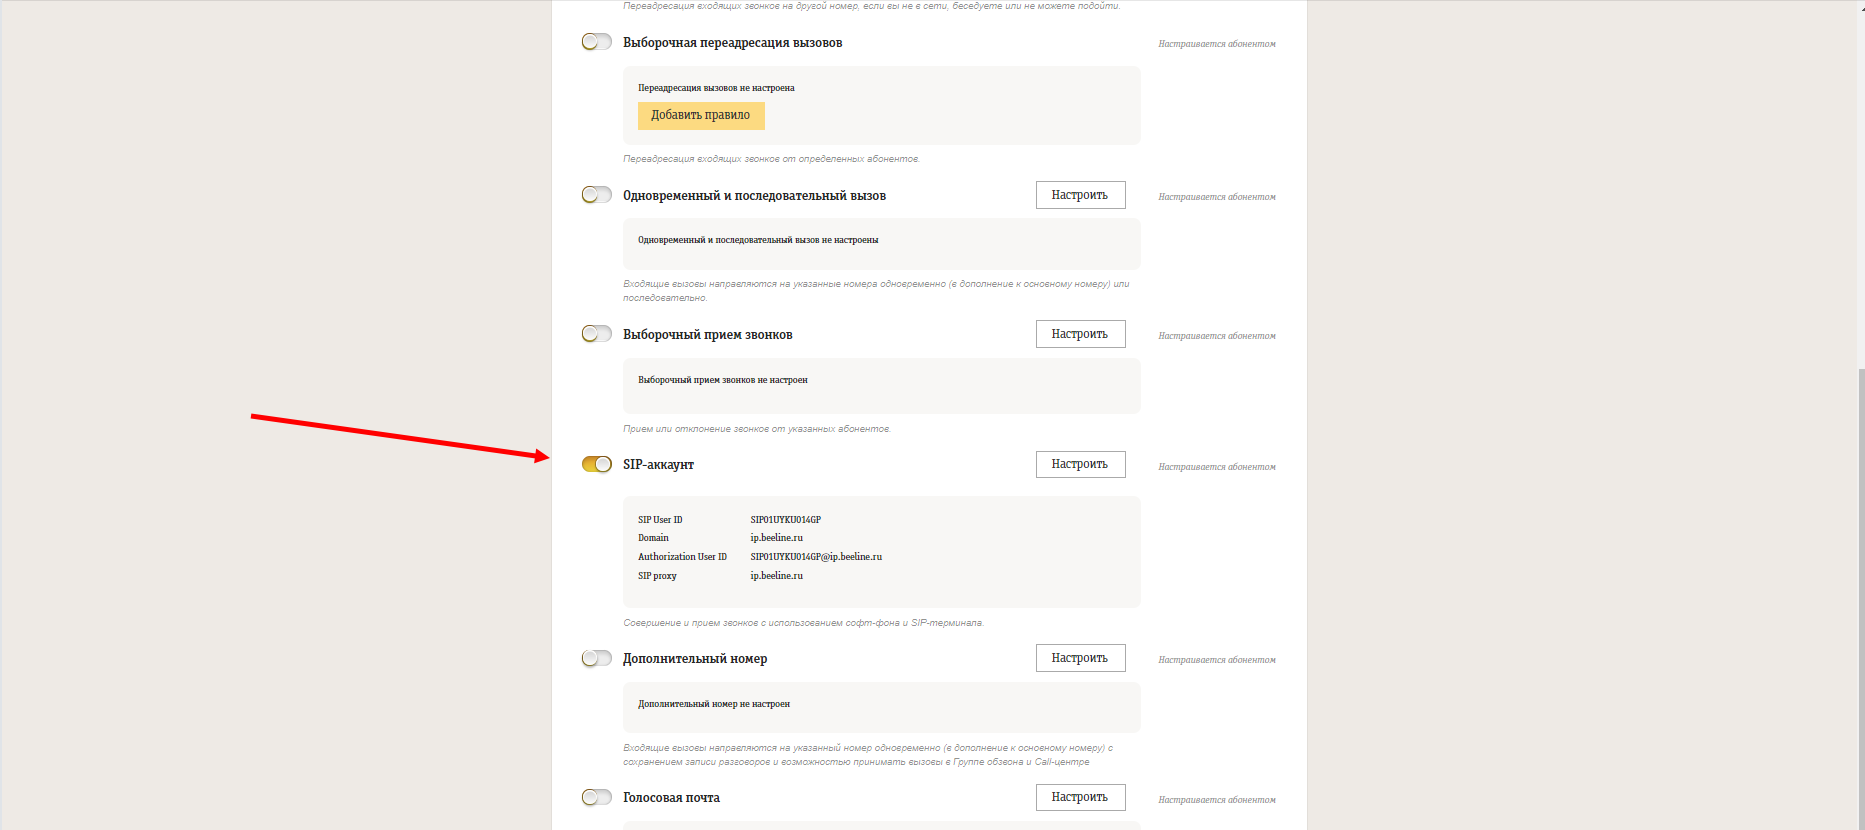Disable the SIP-аккаунт toggle
The height and width of the screenshot is (830, 1865).
(597, 464)
